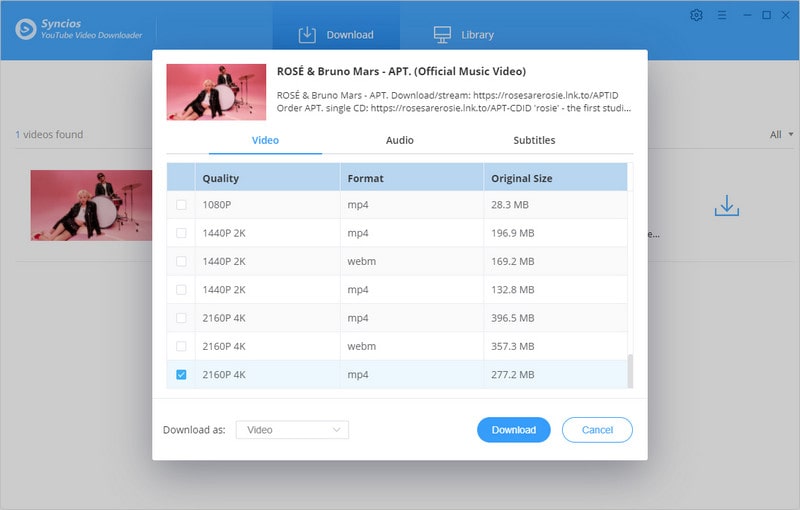Check the 2160P 4K mp4 396.5 MB row
The height and width of the screenshot is (510, 800).
point(181,318)
